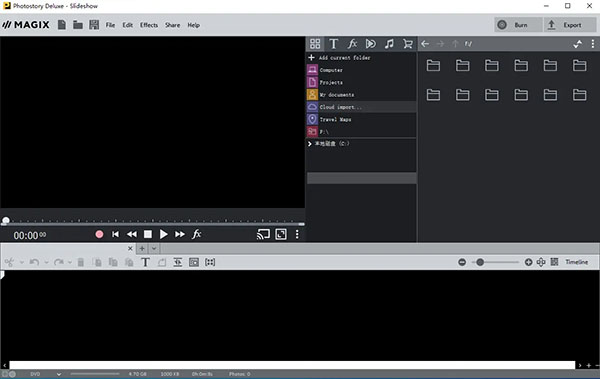Click the Rewind button
Image resolution: width=600 pixels, height=379 pixels.
click(x=132, y=234)
